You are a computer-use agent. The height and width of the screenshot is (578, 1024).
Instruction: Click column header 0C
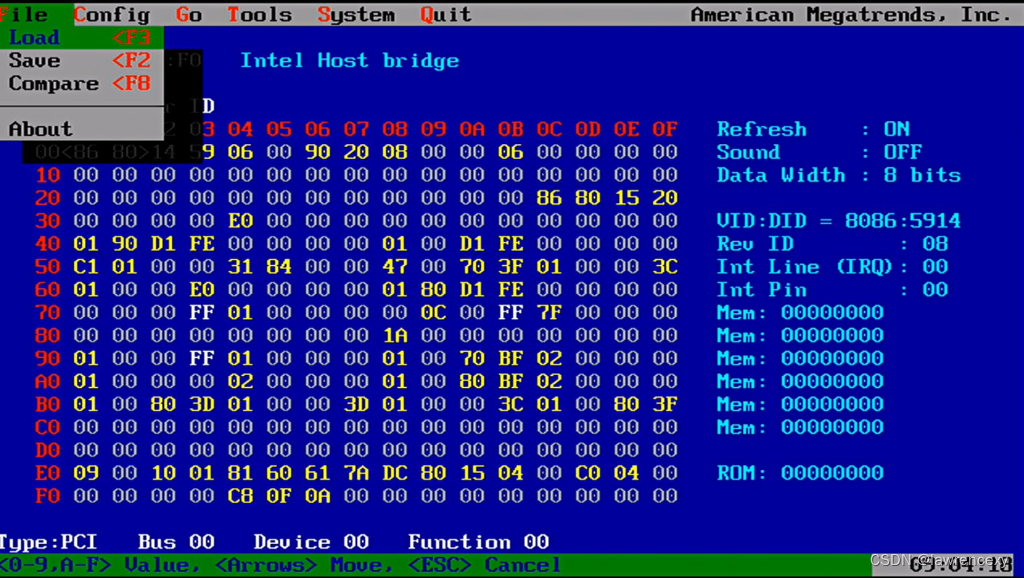click(x=549, y=129)
